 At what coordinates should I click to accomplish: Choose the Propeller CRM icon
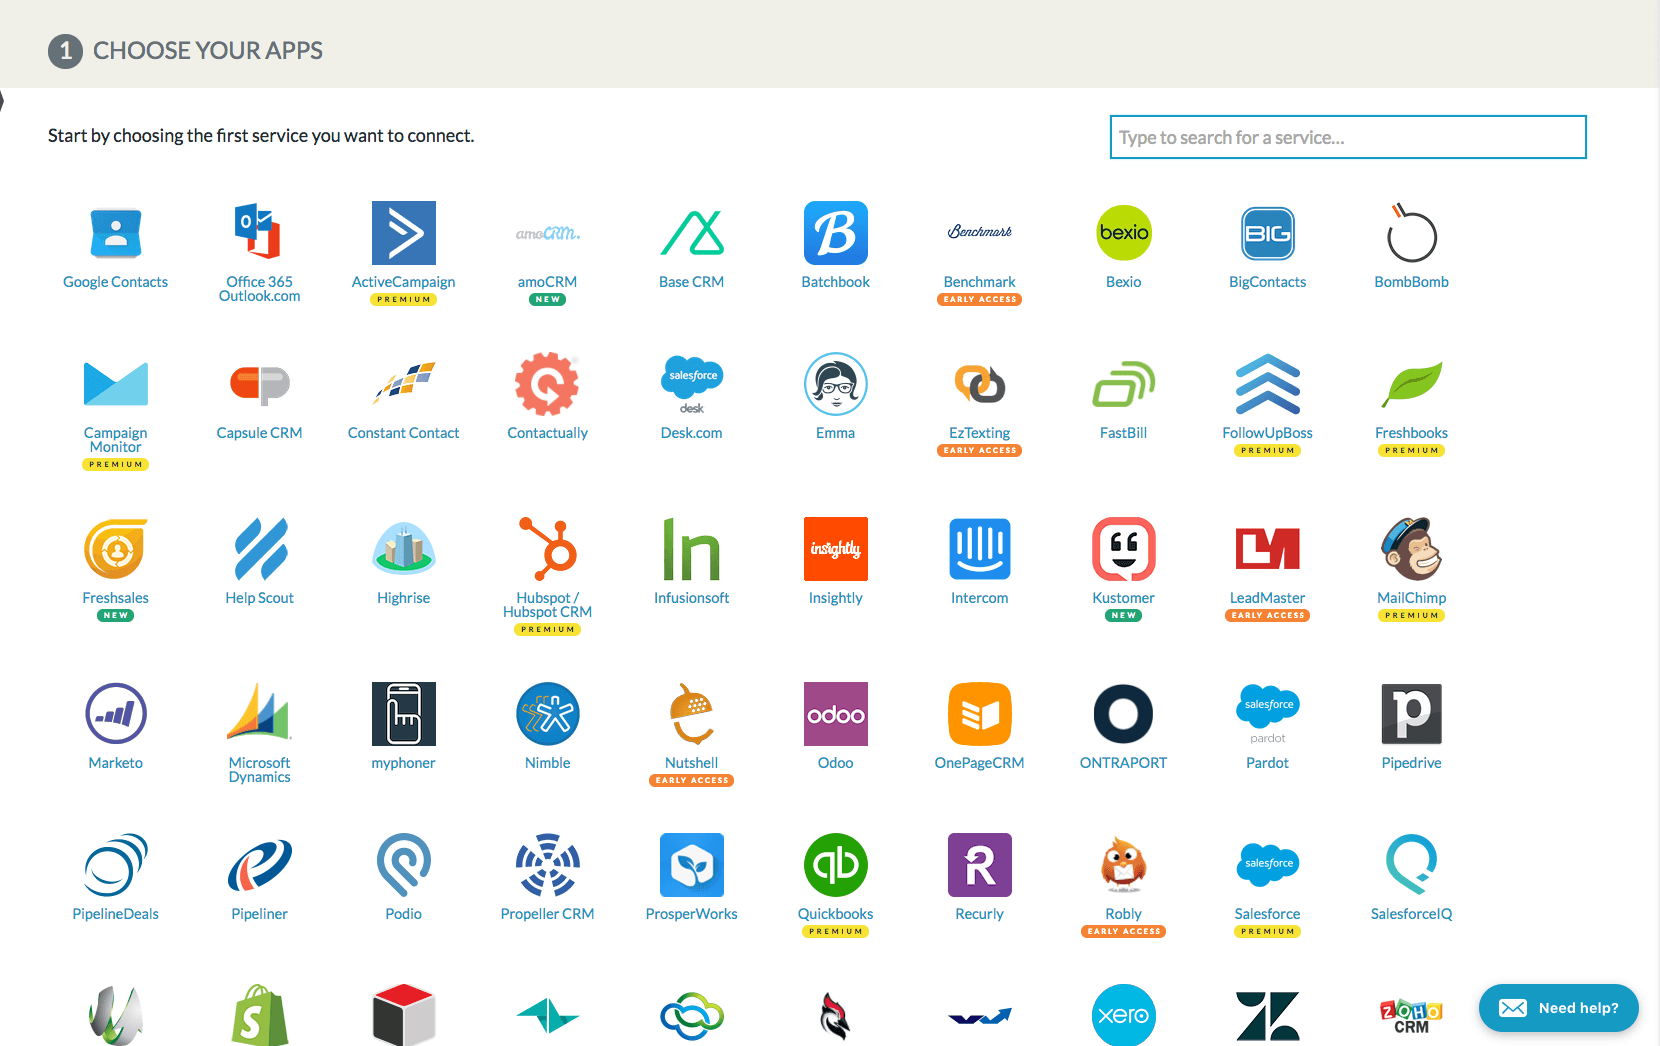point(548,865)
